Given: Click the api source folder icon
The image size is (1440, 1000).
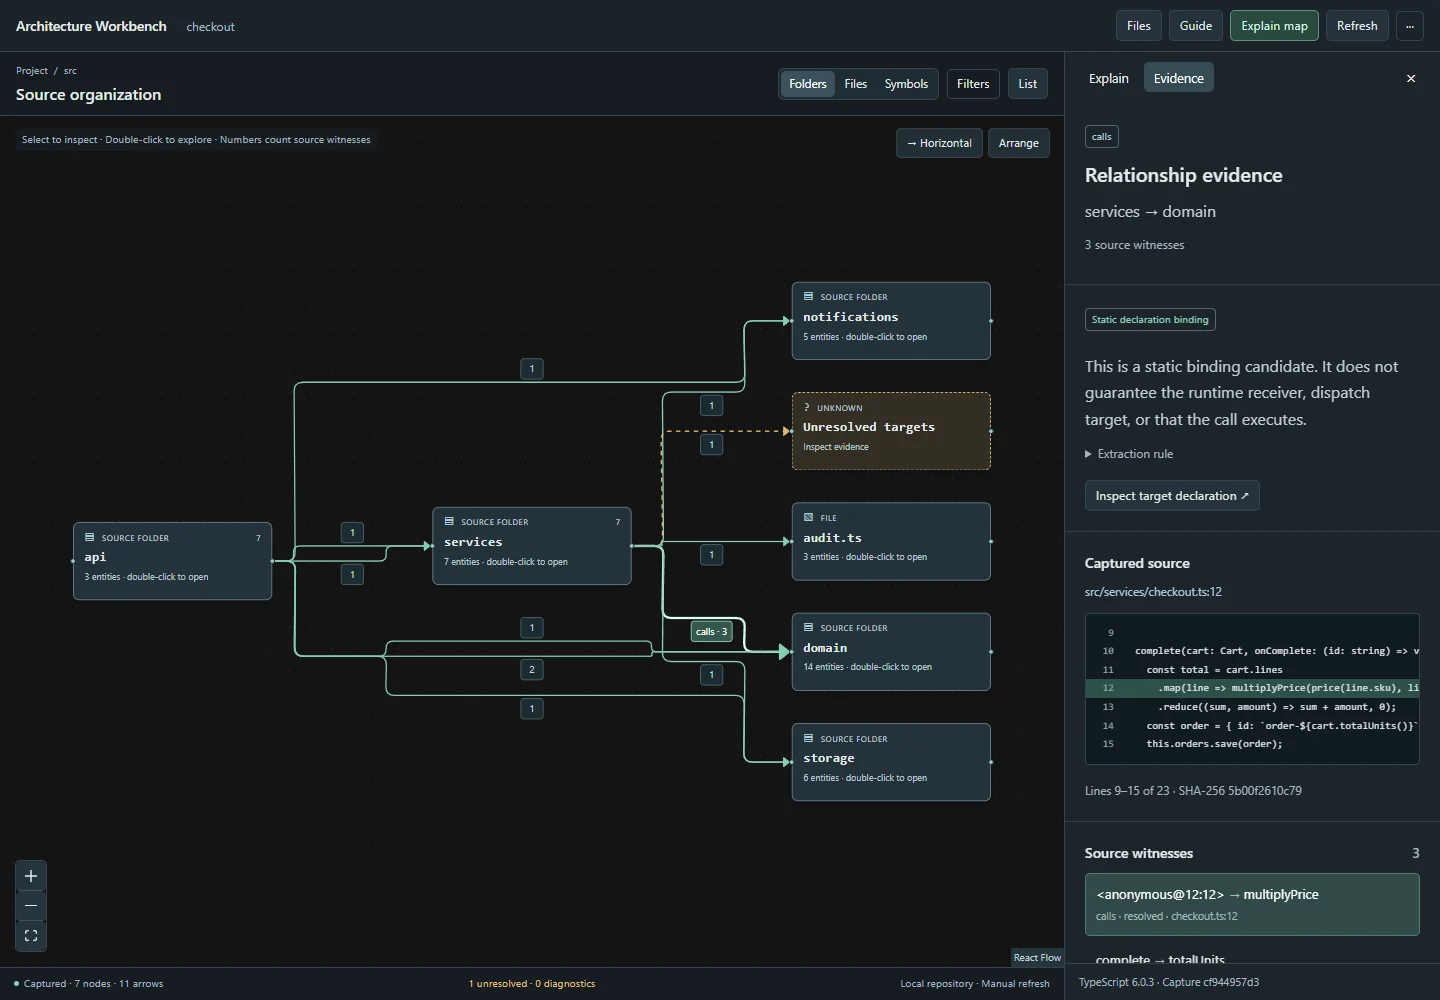Looking at the screenshot, I should pyautogui.click(x=90, y=537).
